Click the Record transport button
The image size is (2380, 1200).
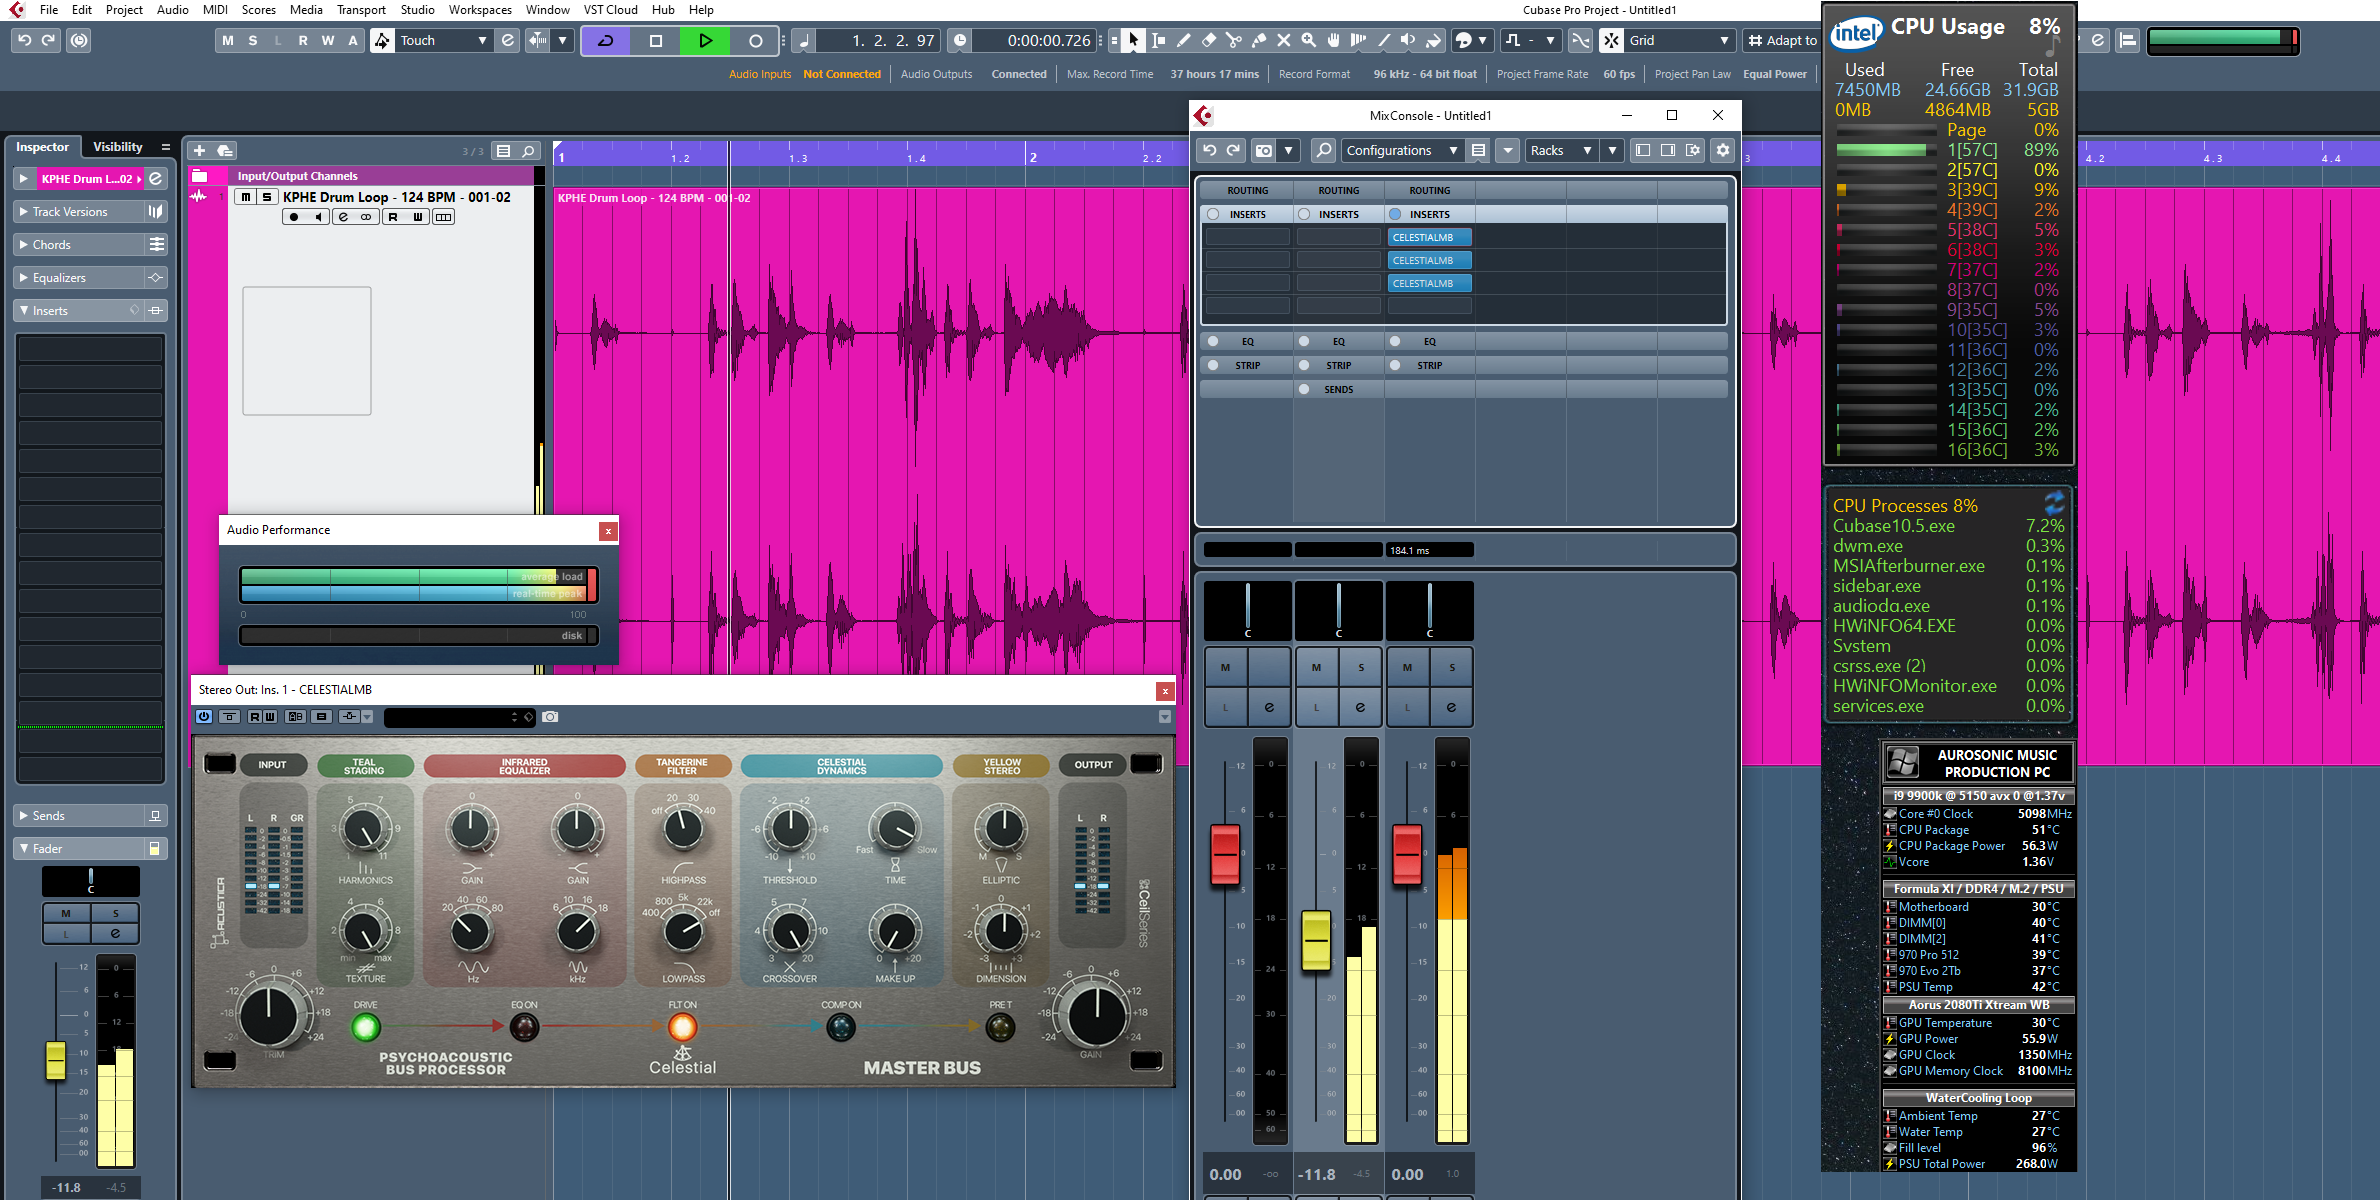[756, 40]
